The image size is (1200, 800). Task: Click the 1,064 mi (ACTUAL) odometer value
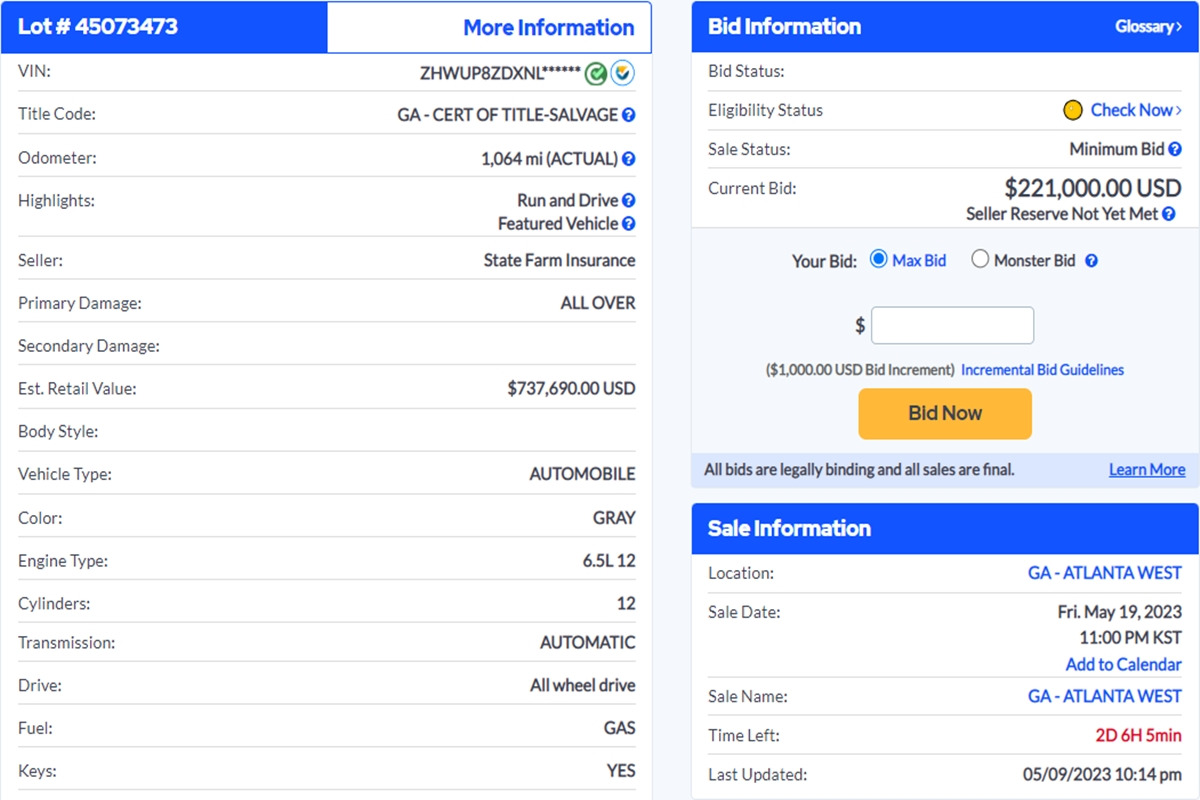549,158
